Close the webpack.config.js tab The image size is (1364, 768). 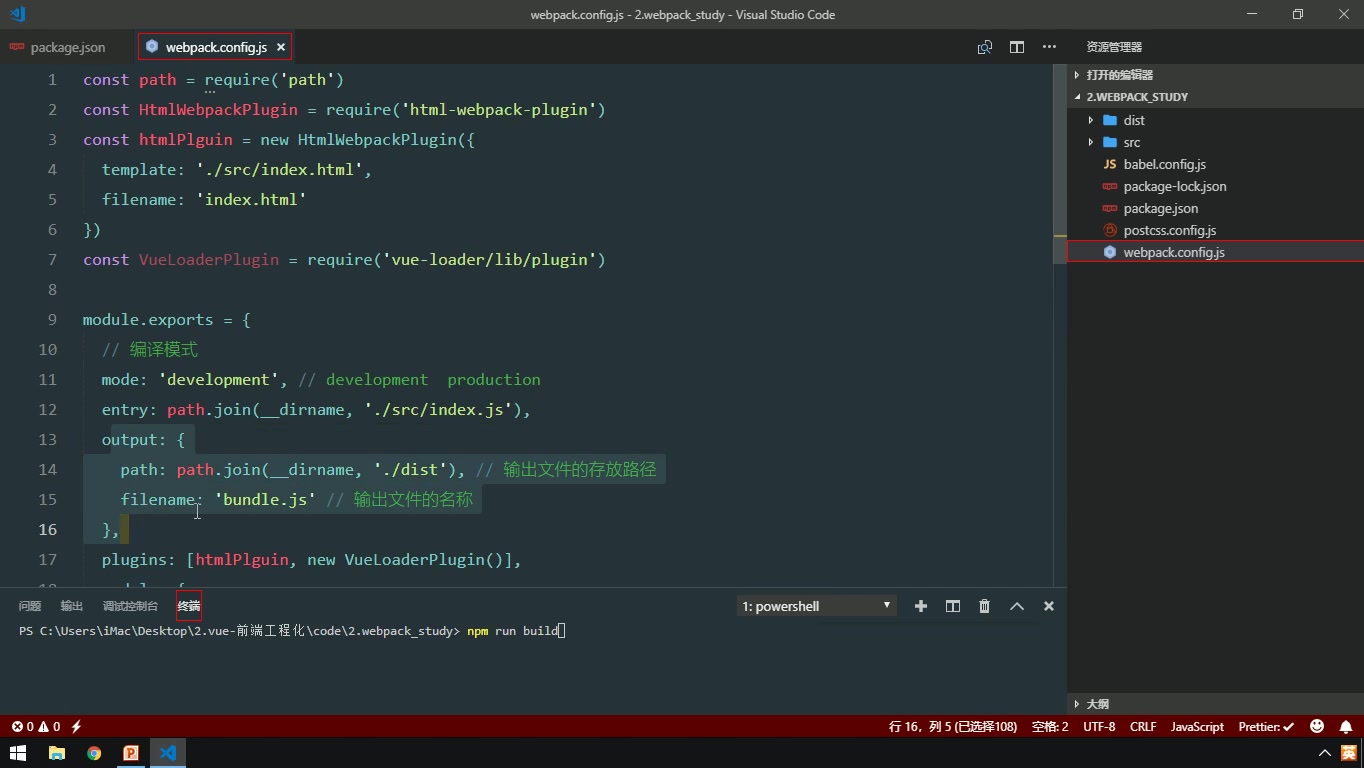click(x=281, y=47)
